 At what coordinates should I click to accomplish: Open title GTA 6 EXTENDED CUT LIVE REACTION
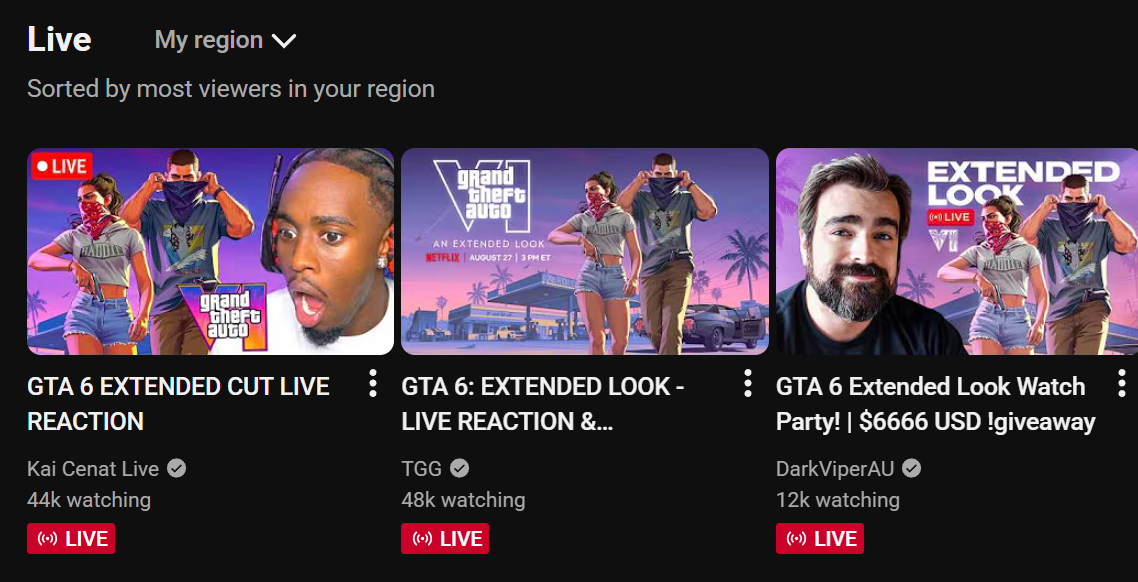click(179, 403)
